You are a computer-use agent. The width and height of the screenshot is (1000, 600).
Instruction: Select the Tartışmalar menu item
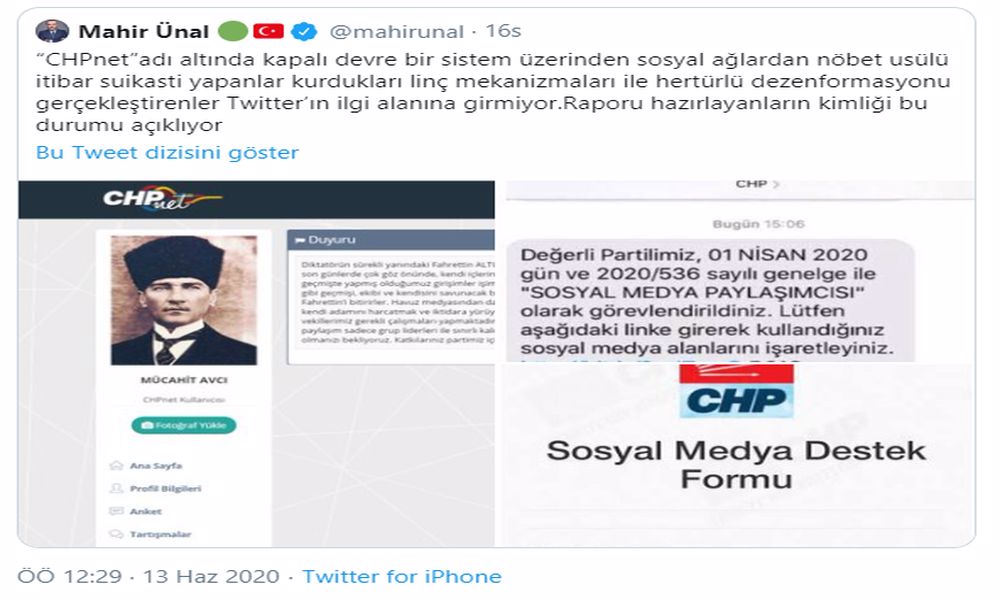(x=160, y=534)
